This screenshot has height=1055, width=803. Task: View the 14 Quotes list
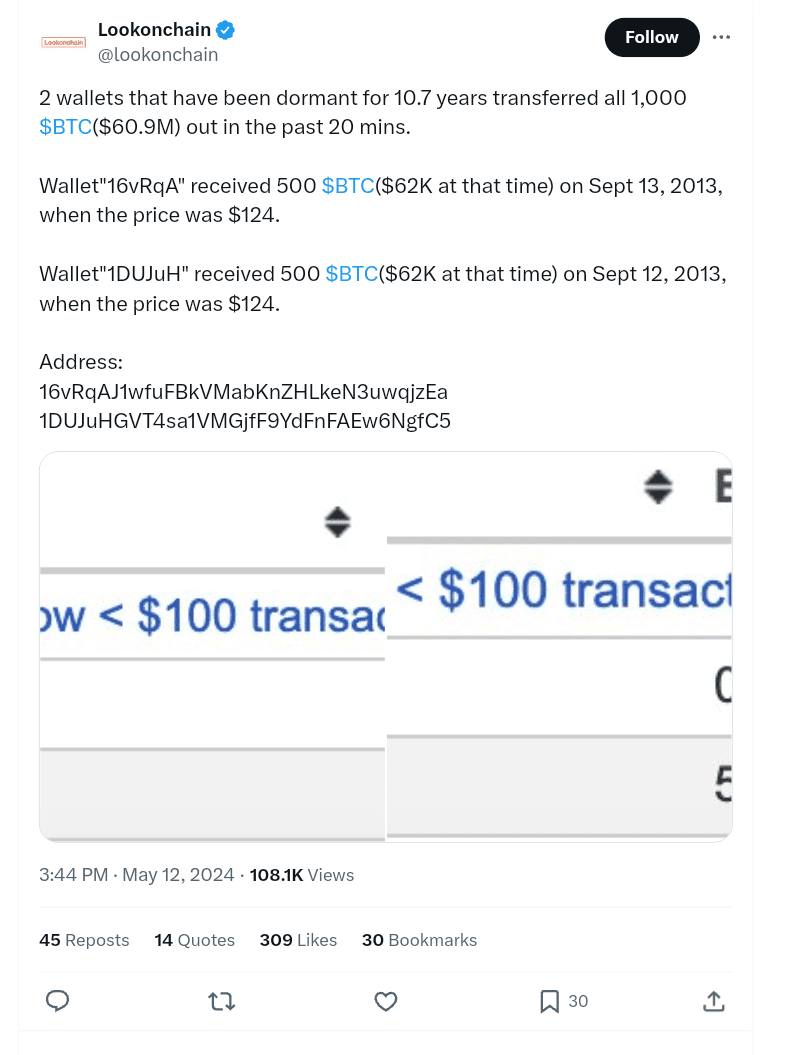pos(194,940)
